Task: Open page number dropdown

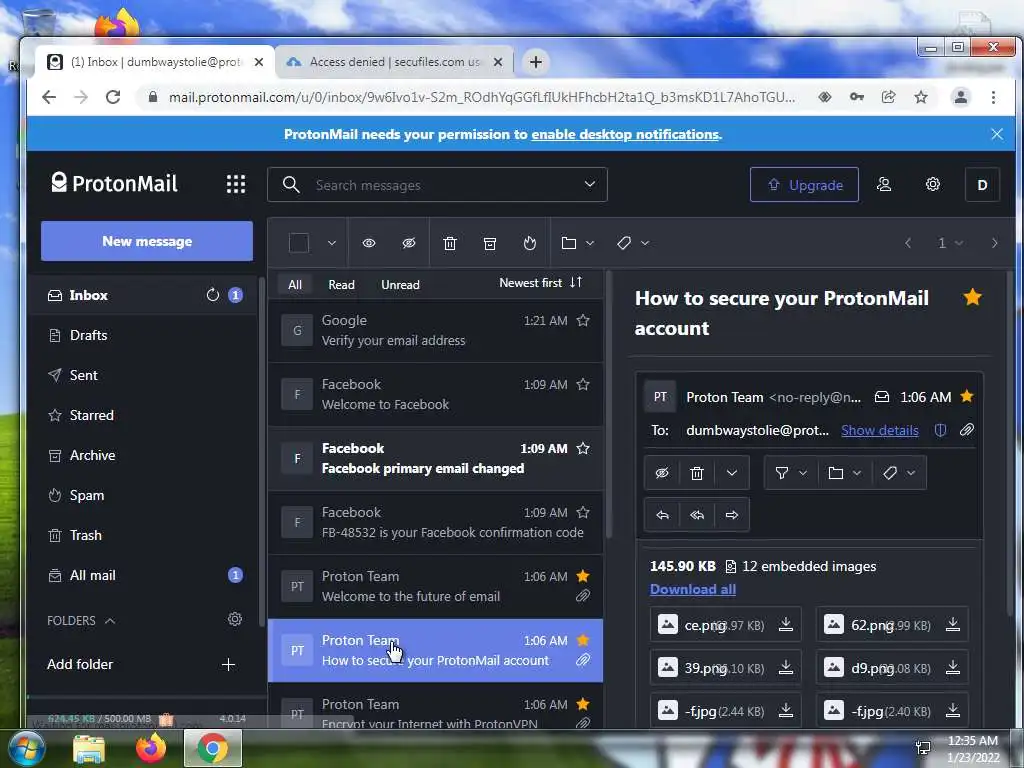Action: pyautogui.click(x=950, y=243)
